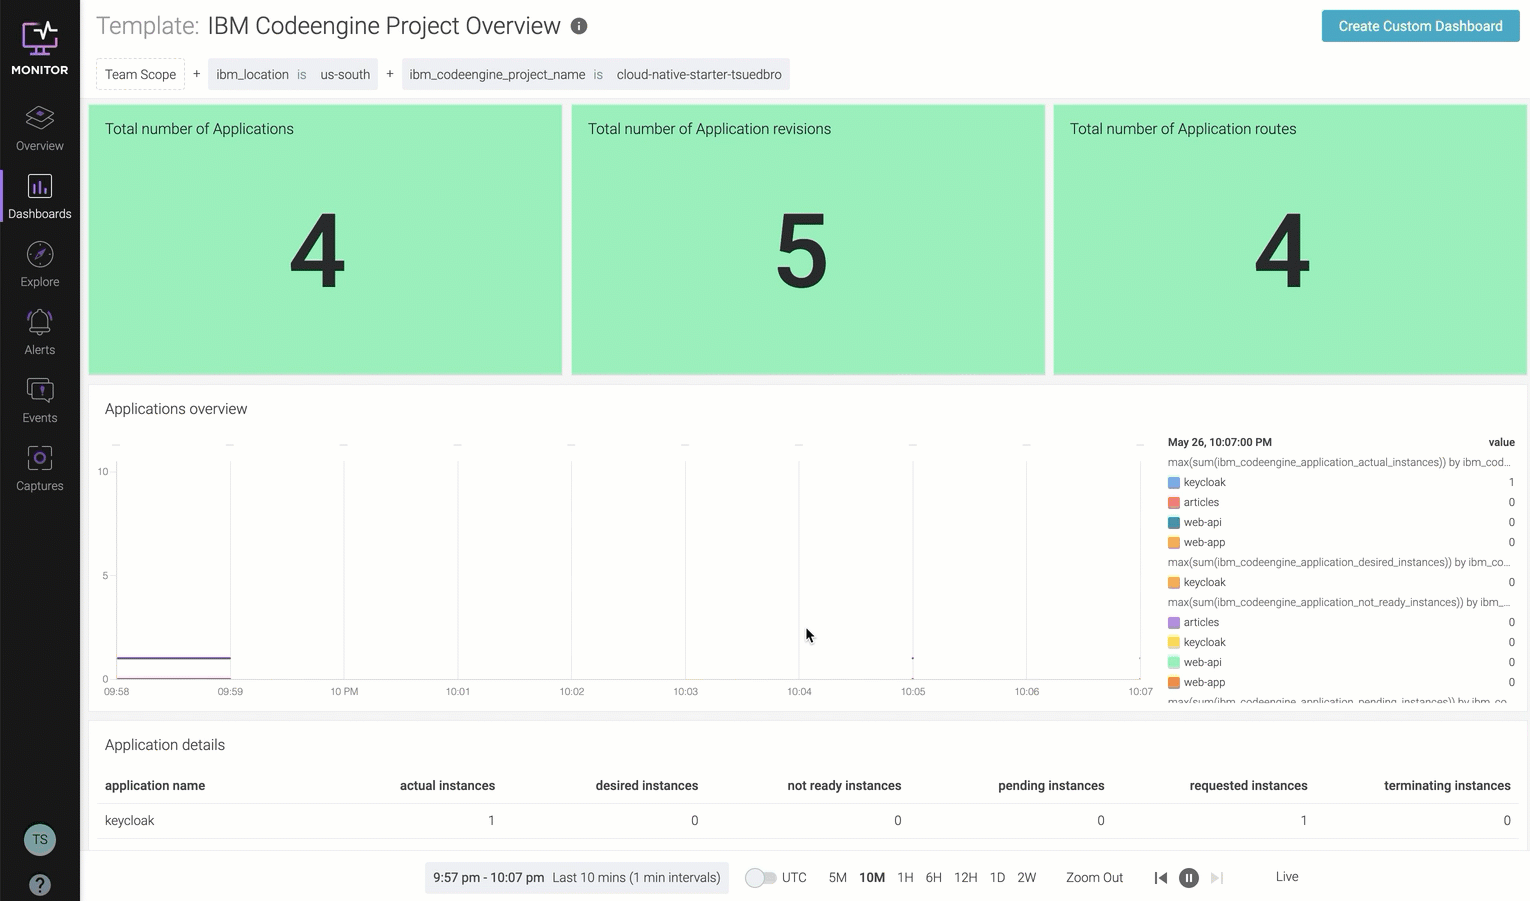Click the orange web-app actual instances swatch
Viewport: 1530px width, 901px height.
coord(1174,543)
